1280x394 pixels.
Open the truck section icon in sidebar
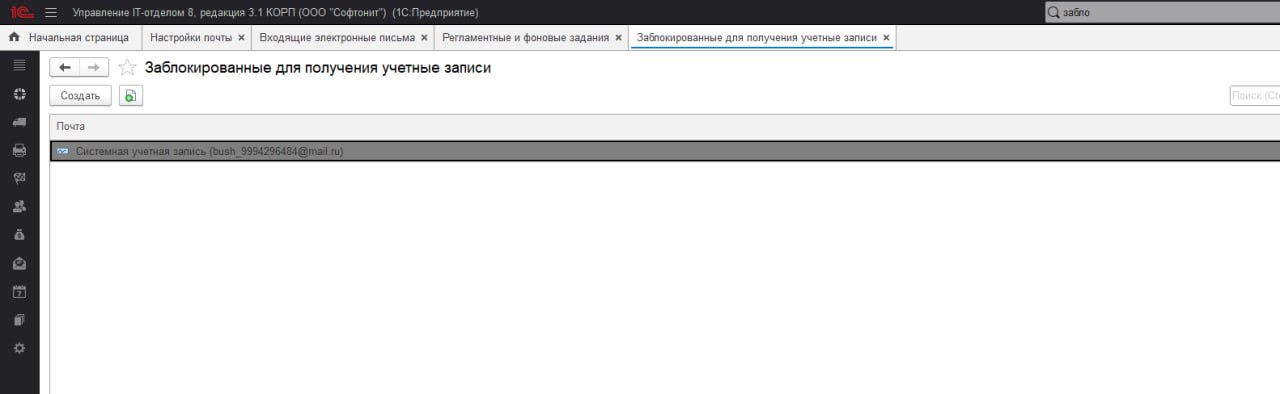[x=19, y=122]
